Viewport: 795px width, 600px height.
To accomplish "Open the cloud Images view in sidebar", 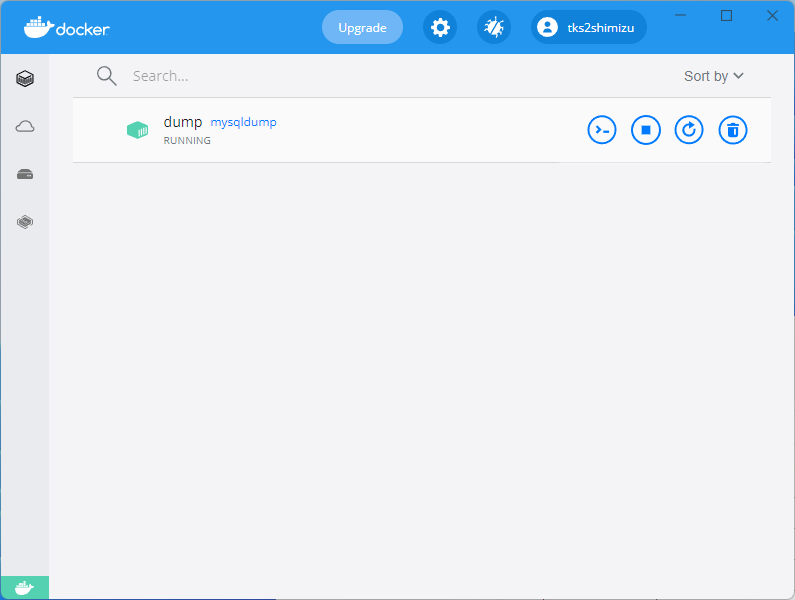I will [25, 126].
